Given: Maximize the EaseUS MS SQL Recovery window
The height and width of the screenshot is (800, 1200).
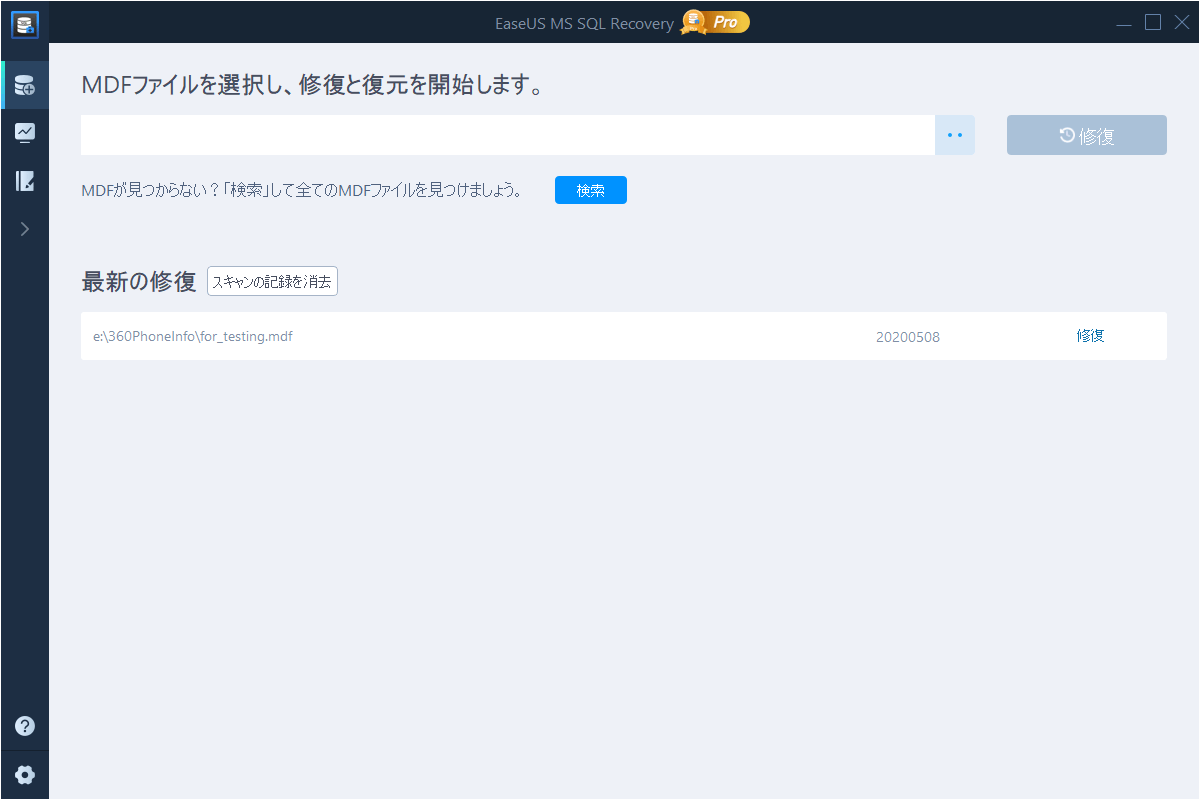Looking at the screenshot, I should point(1153,22).
